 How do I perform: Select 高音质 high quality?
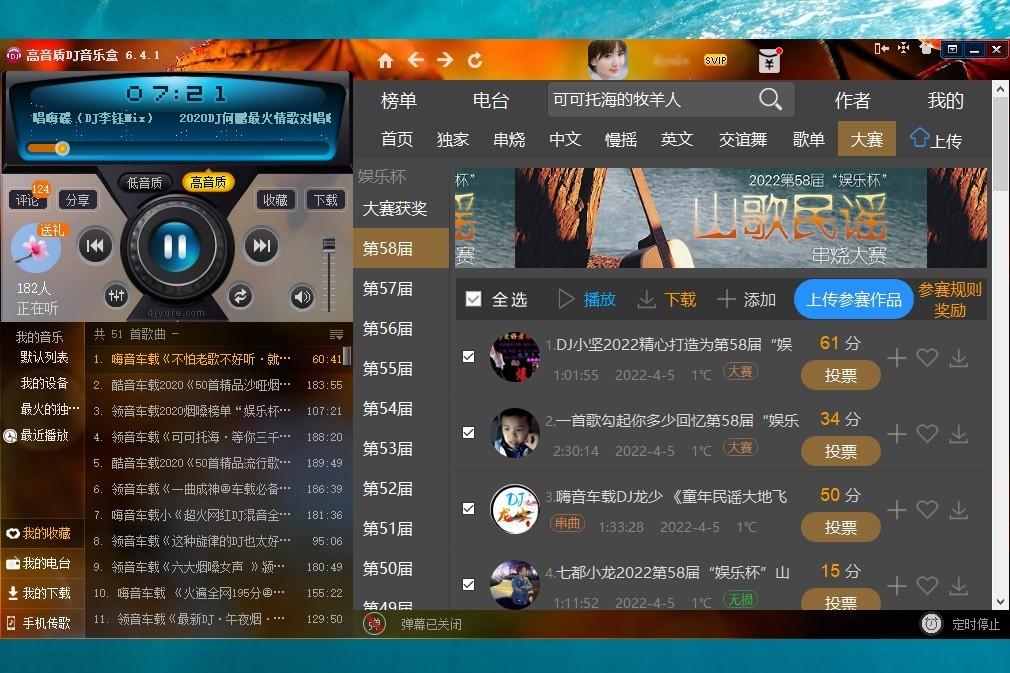click(x=208, y=182)
